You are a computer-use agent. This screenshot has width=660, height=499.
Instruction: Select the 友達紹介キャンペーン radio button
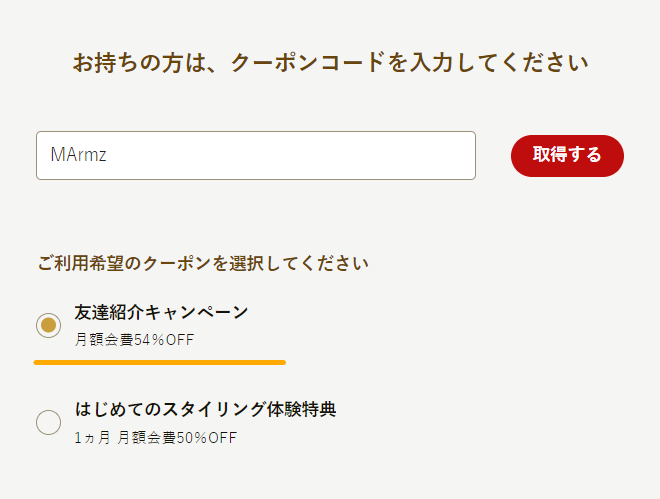[x=48, y=325]
